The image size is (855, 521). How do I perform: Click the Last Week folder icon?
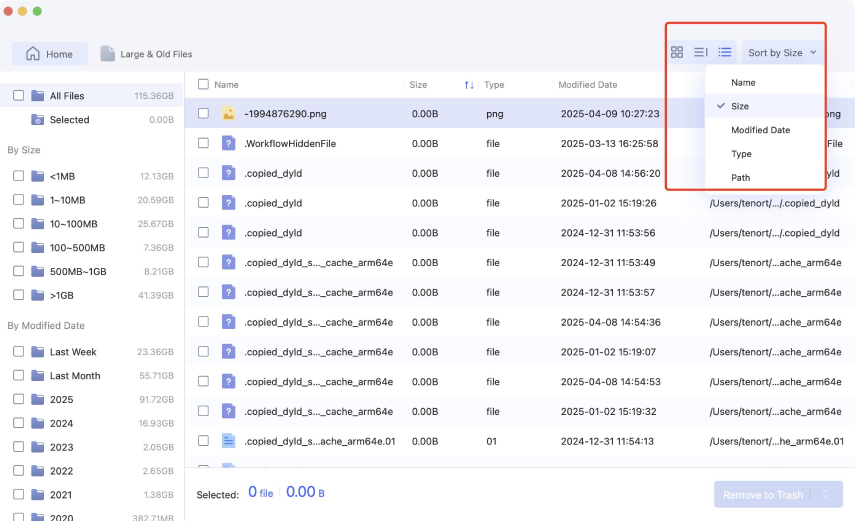point(38,351)
